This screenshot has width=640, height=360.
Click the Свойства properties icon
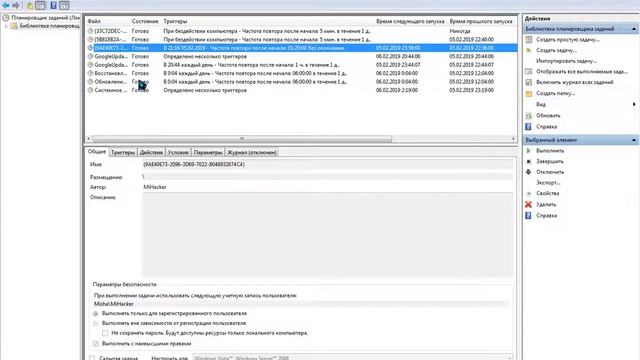(x=529, y=193)
